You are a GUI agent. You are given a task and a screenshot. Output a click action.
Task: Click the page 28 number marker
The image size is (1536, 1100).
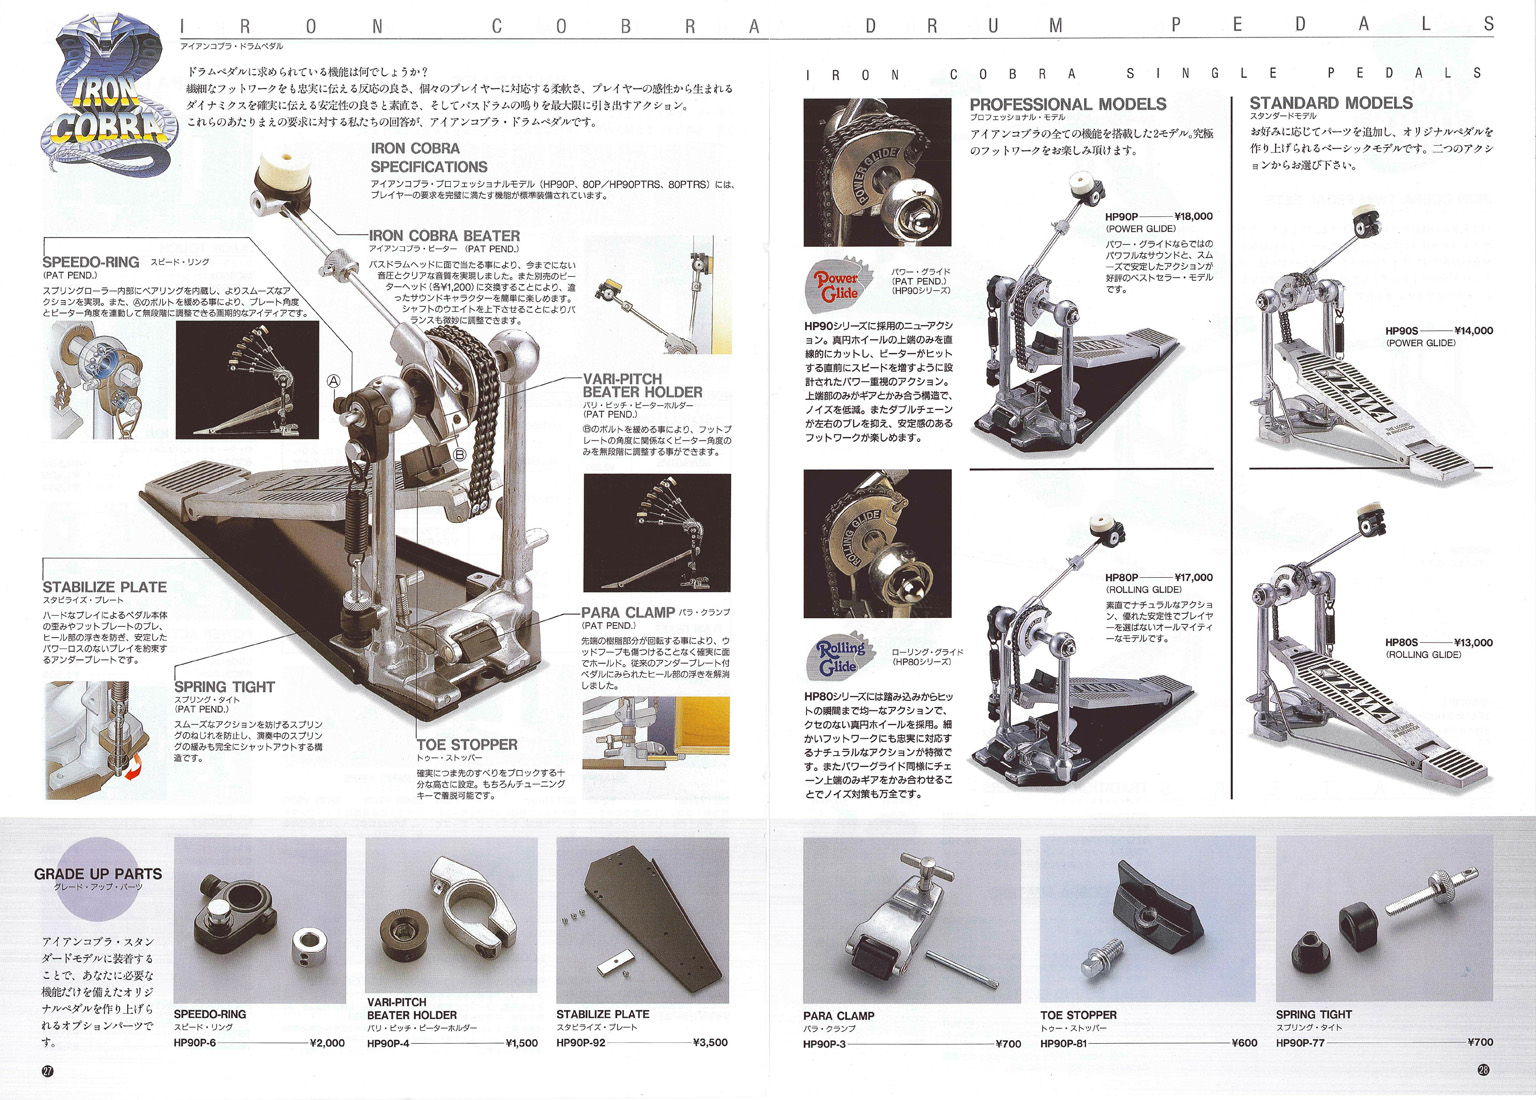pyautogui.click(x=1483, y=1069)
